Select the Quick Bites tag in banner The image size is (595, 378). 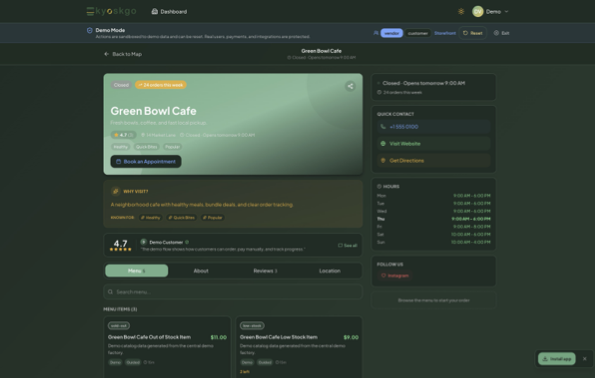[146, 147]
